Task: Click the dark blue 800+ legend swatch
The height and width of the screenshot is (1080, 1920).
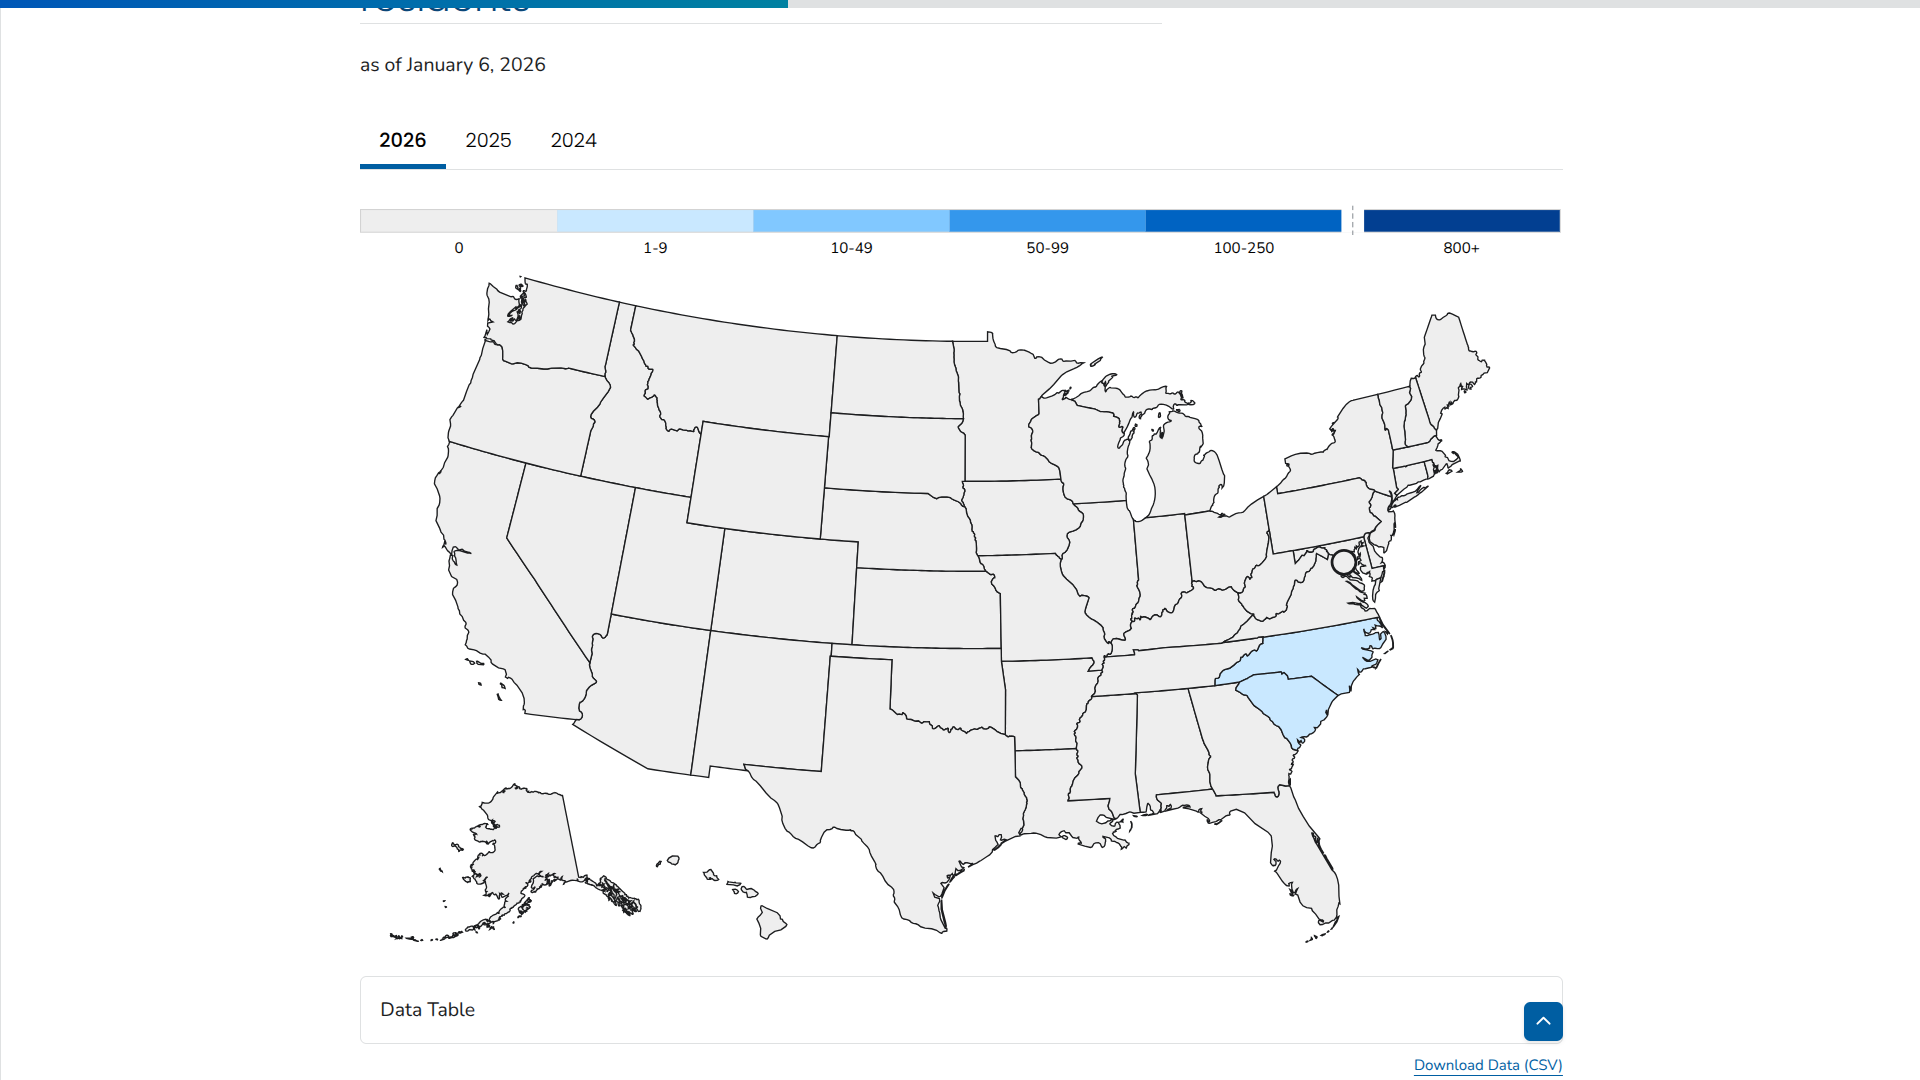Action: (1461, 221)
